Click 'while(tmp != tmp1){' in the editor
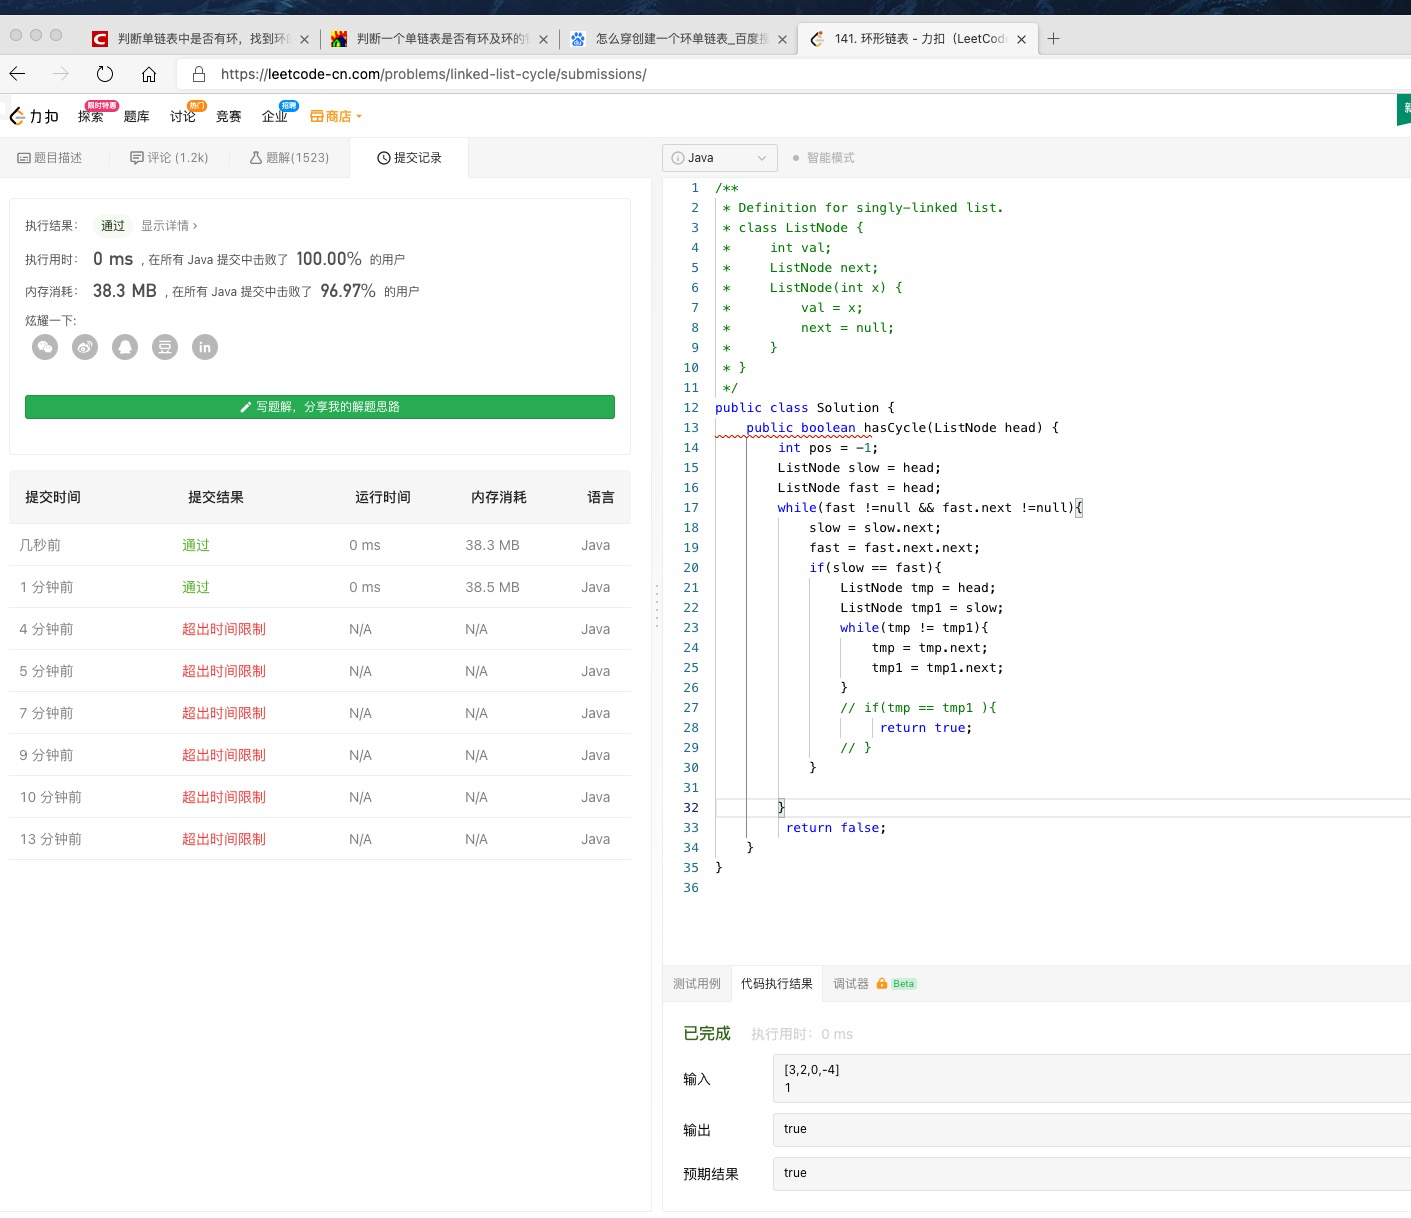1411x1218 pixels. pyautogui.click(x=914, y=628)
